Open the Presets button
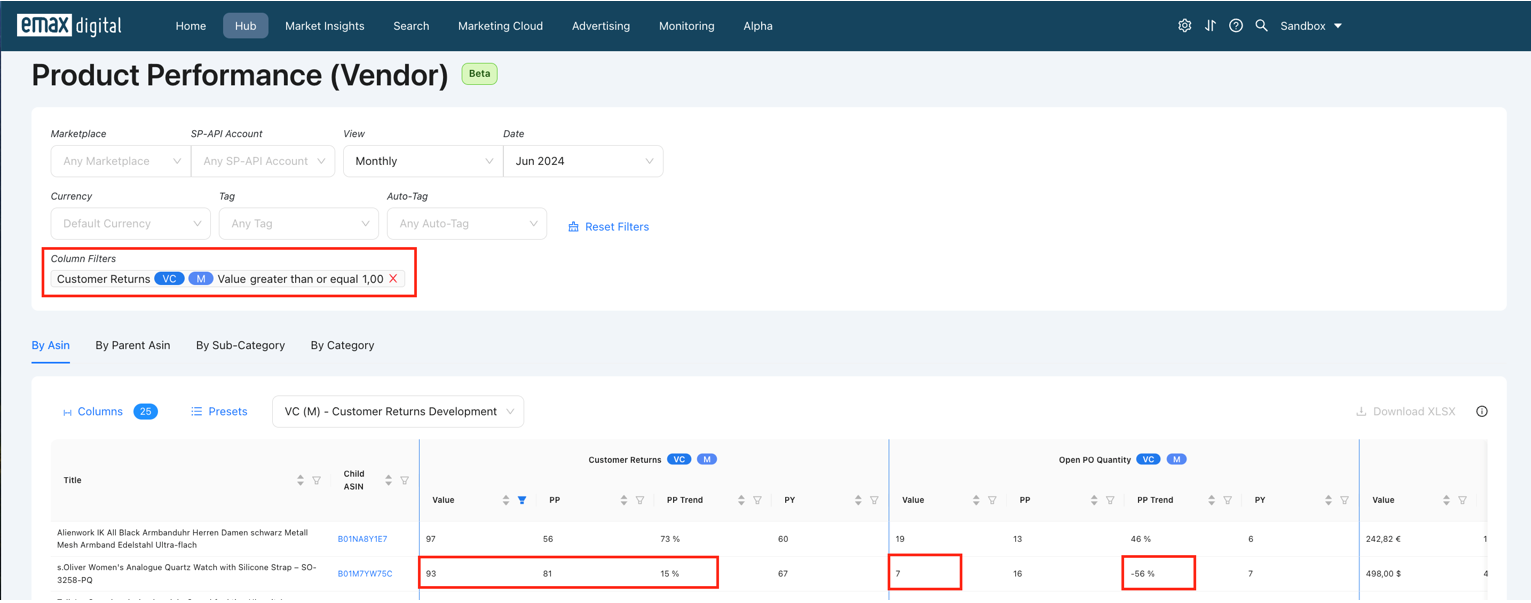This screenshot has height=603, width=1531. (219, 412)
